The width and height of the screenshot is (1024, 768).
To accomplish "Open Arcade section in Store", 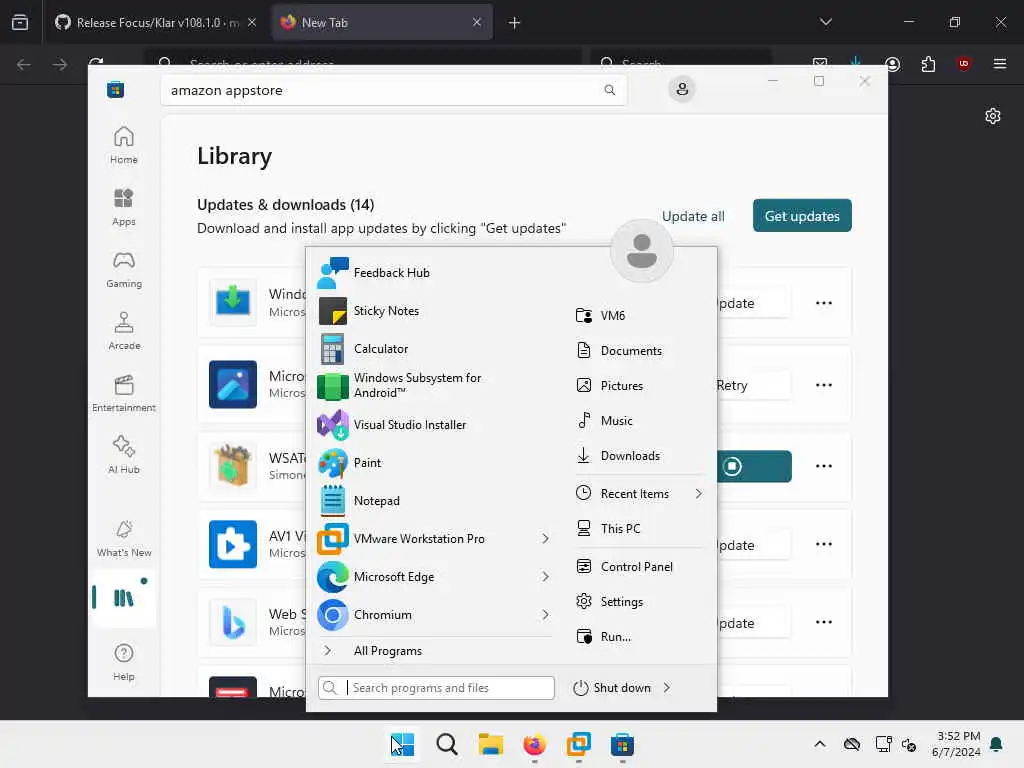I will pyautogui.click(x=123, y=331).
